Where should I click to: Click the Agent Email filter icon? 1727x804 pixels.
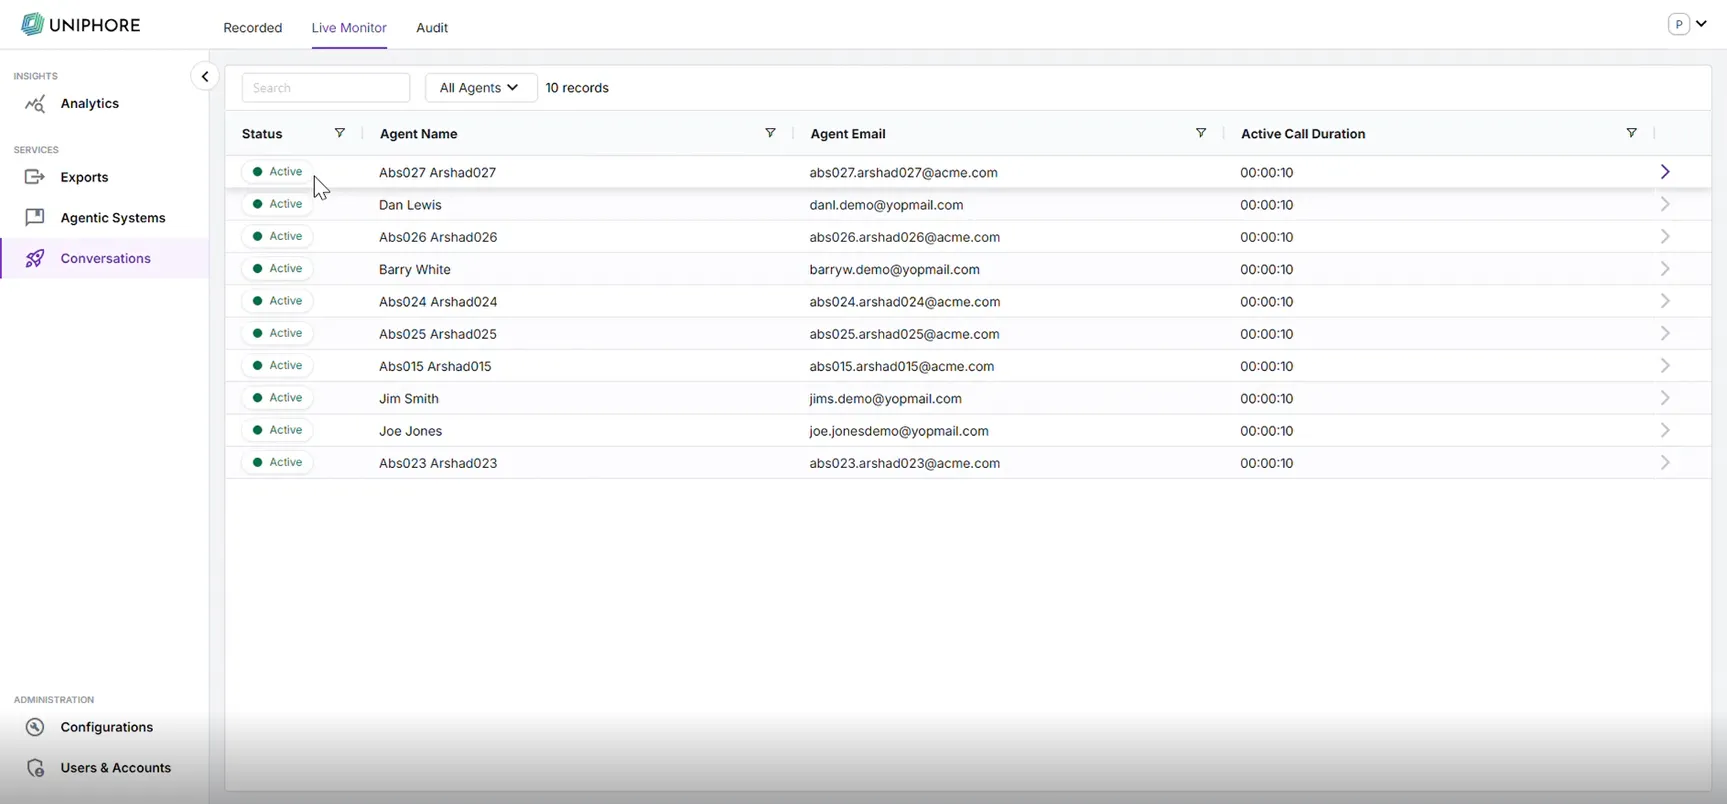click(x=1200, y=133)
